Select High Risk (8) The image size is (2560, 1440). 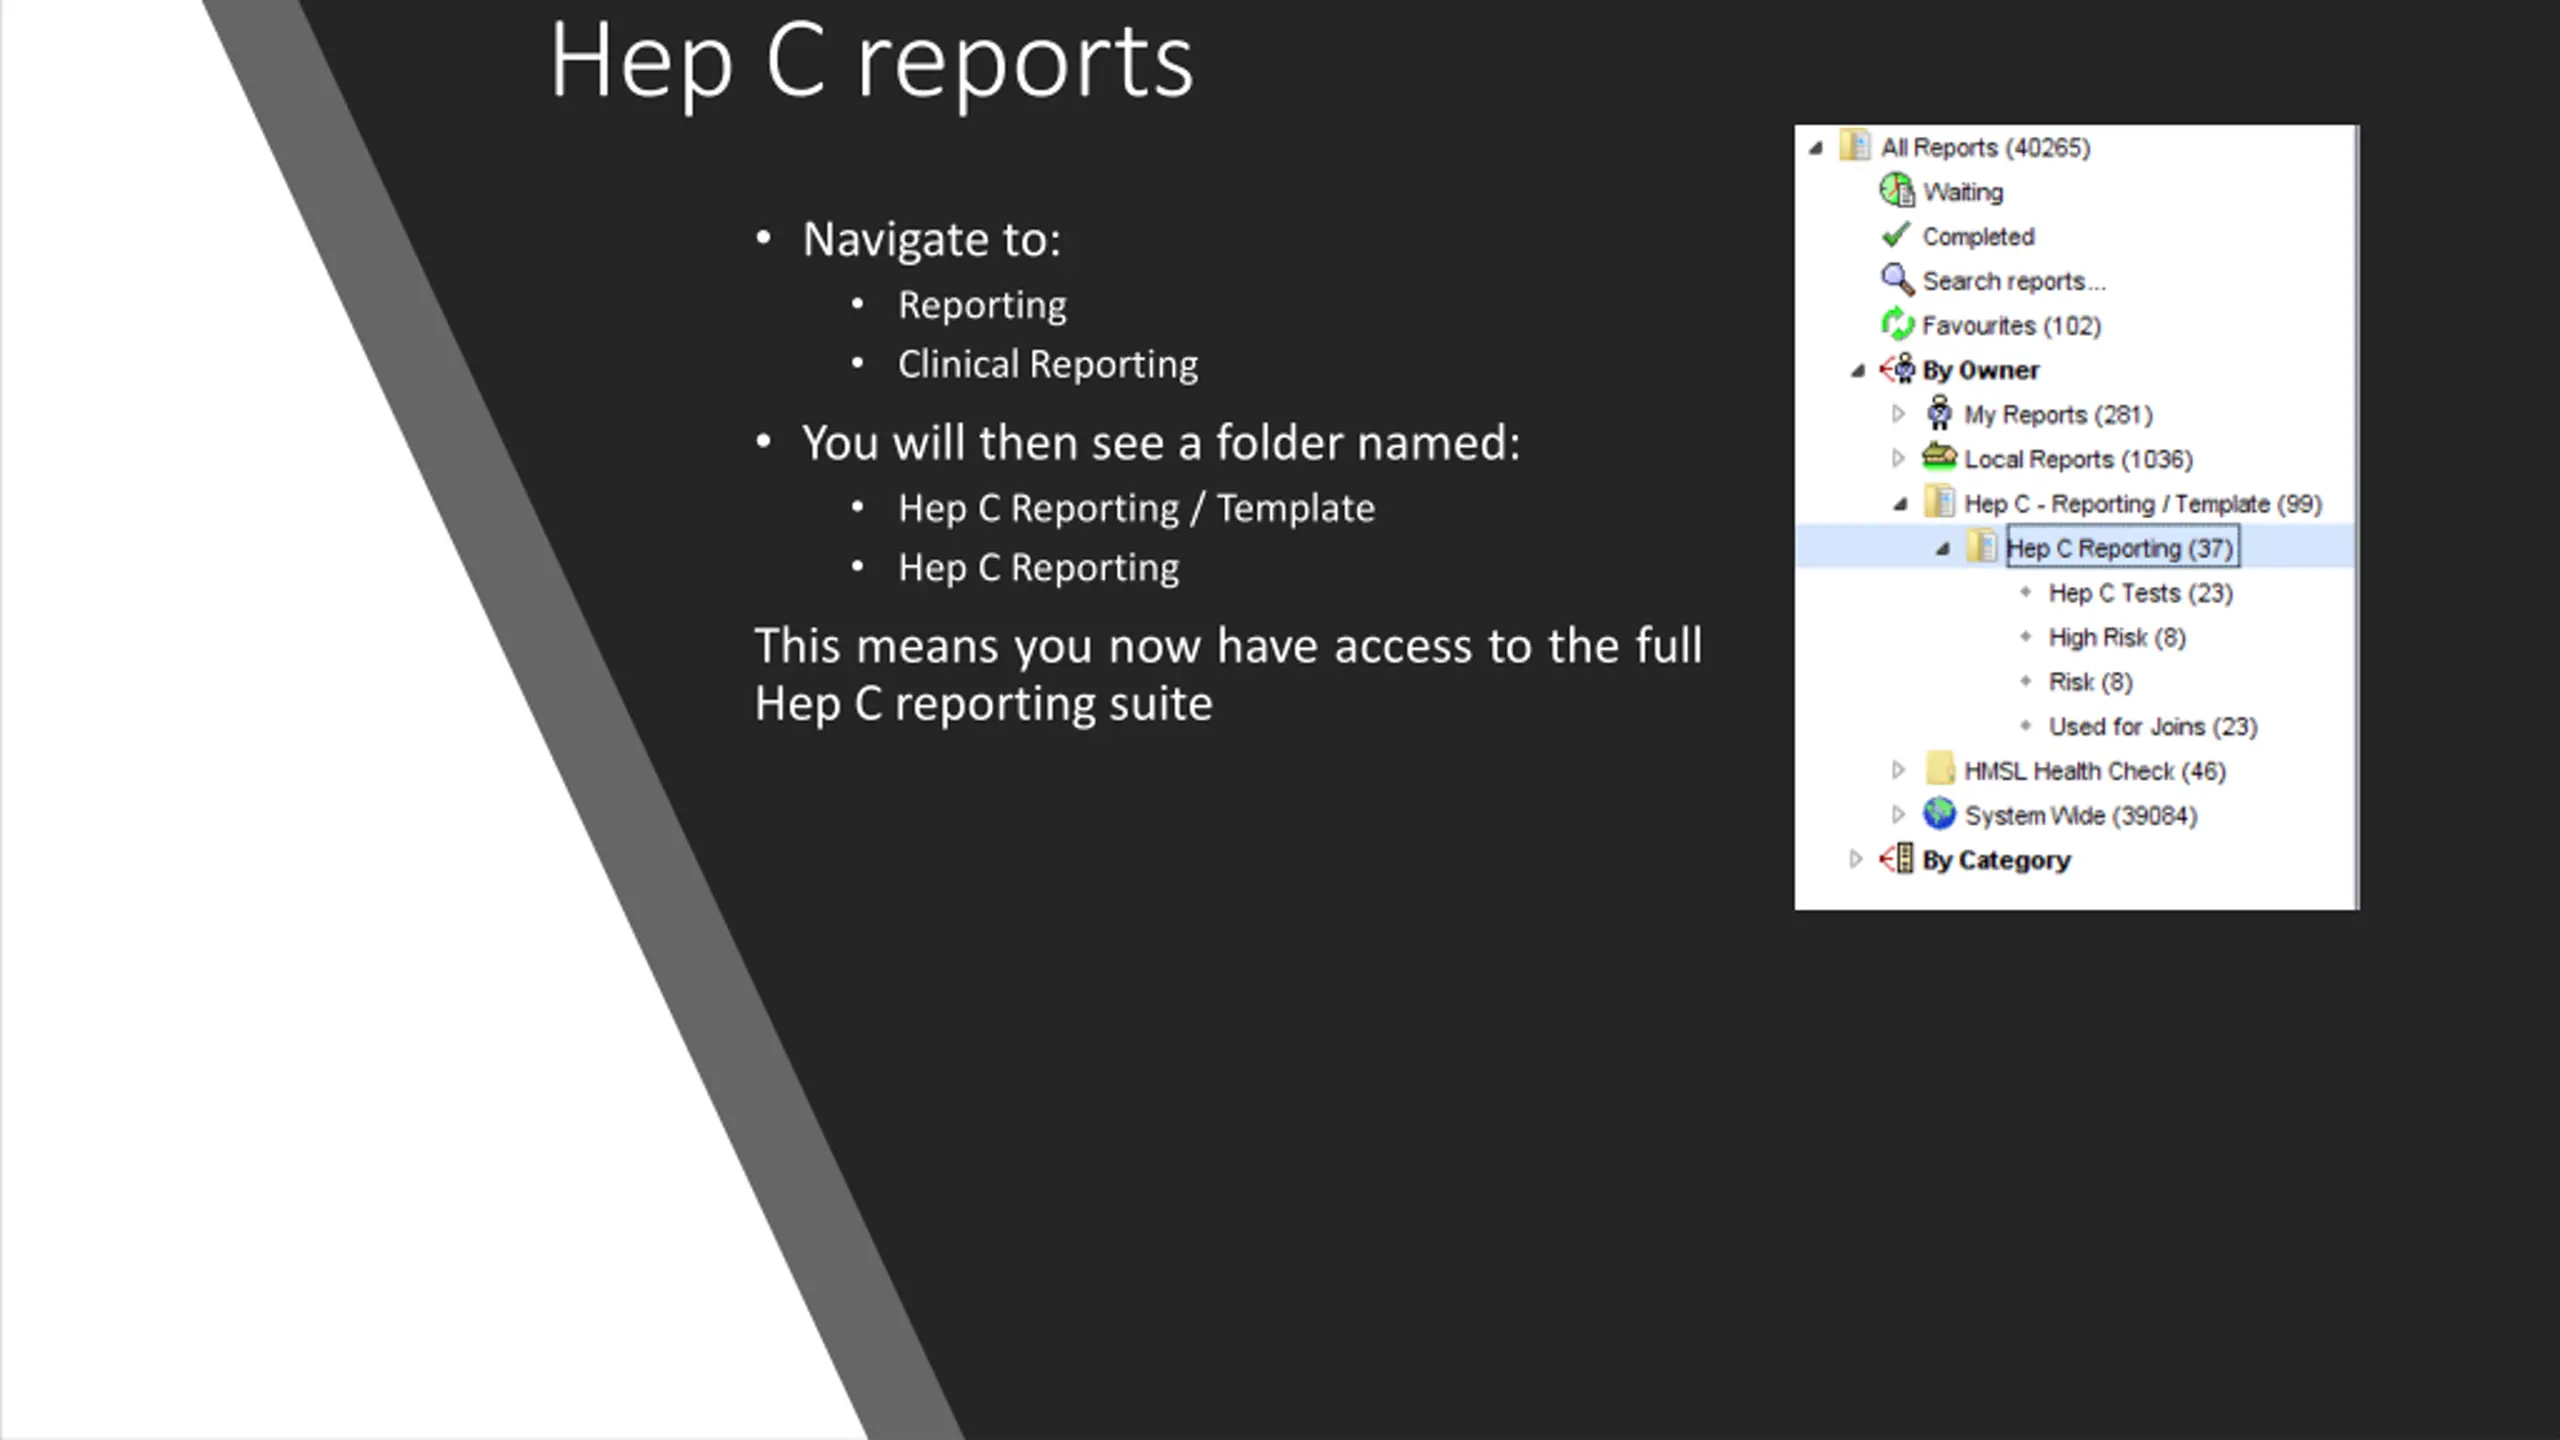pos(2117,637)
